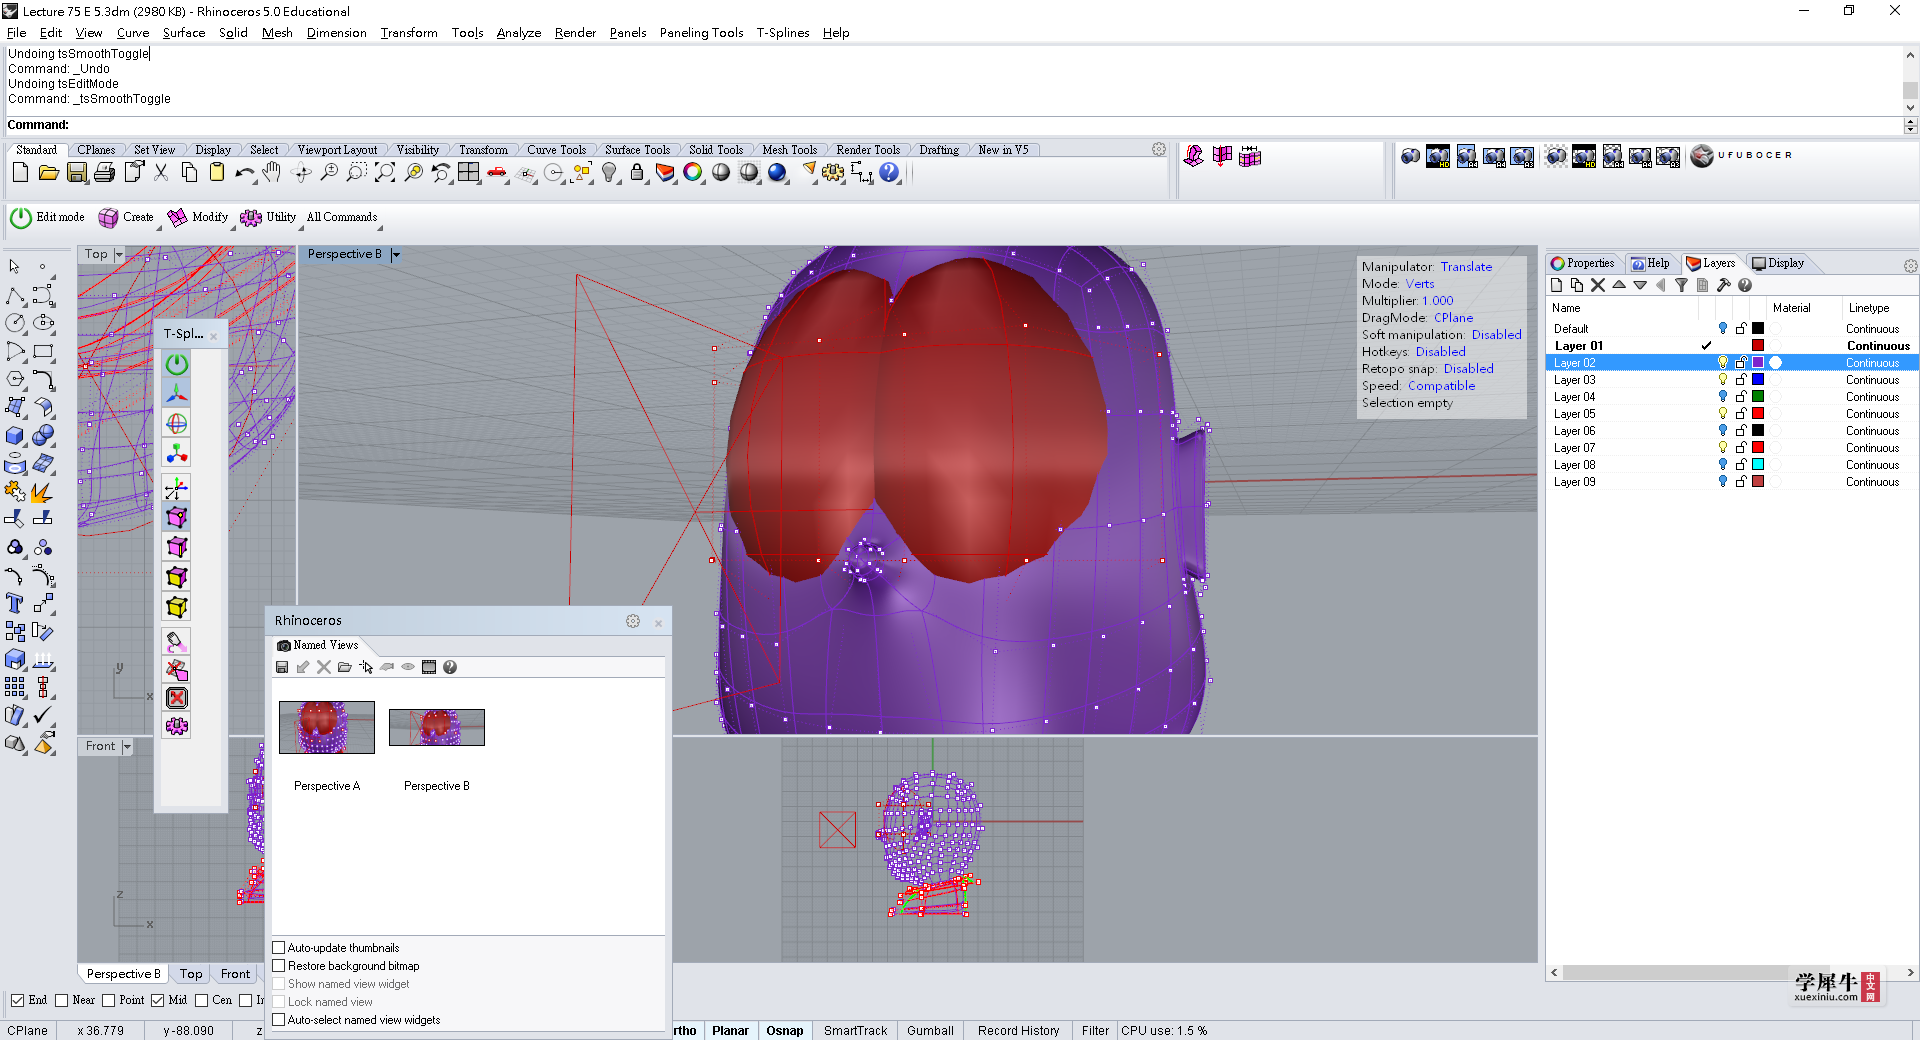Click Soft manipulation Disabled link
The height and width of the screenshot is (1040, 1920).
click(1496, 335)
